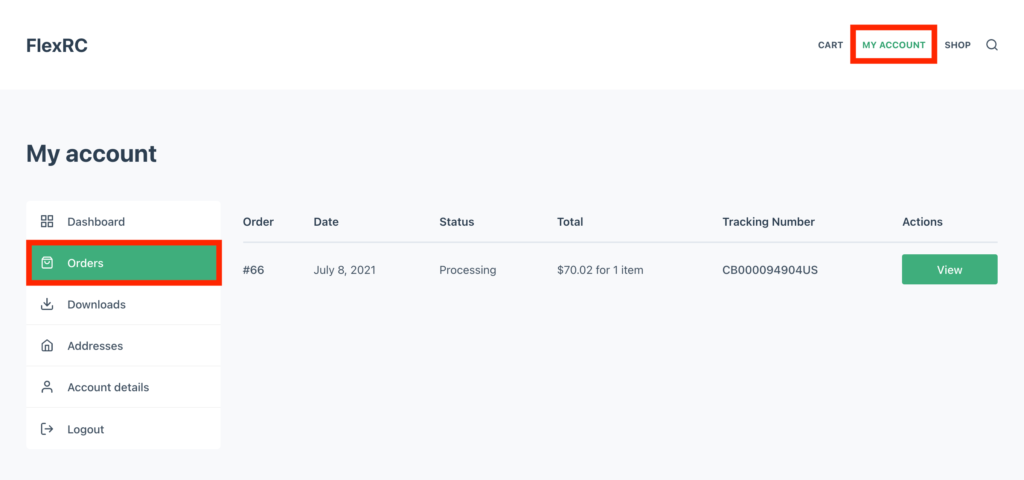
Task: Go to MY ACCOUNT in top navigation
Action: coord(893,45)
